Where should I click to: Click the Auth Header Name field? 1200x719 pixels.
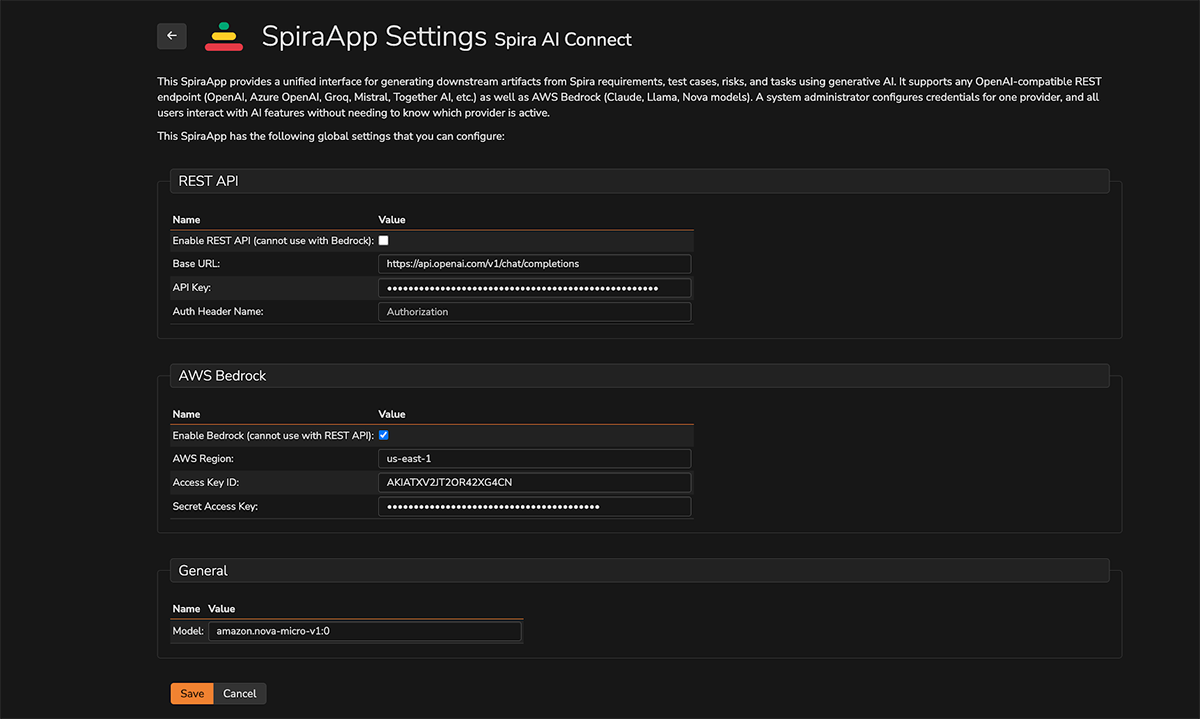[535, 312]
